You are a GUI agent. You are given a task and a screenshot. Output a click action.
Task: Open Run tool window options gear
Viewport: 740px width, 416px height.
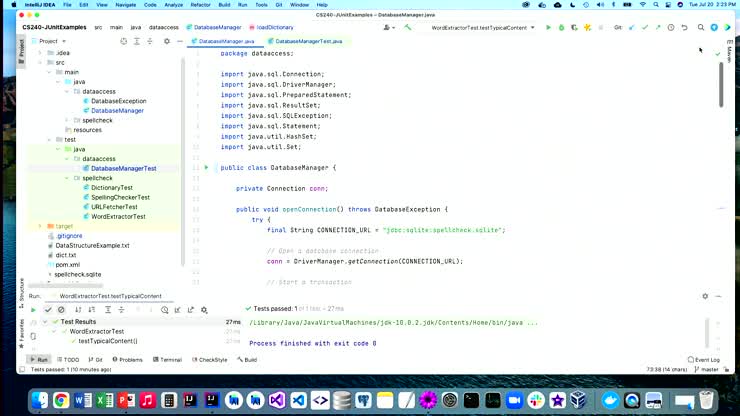[x=705, y=296]
